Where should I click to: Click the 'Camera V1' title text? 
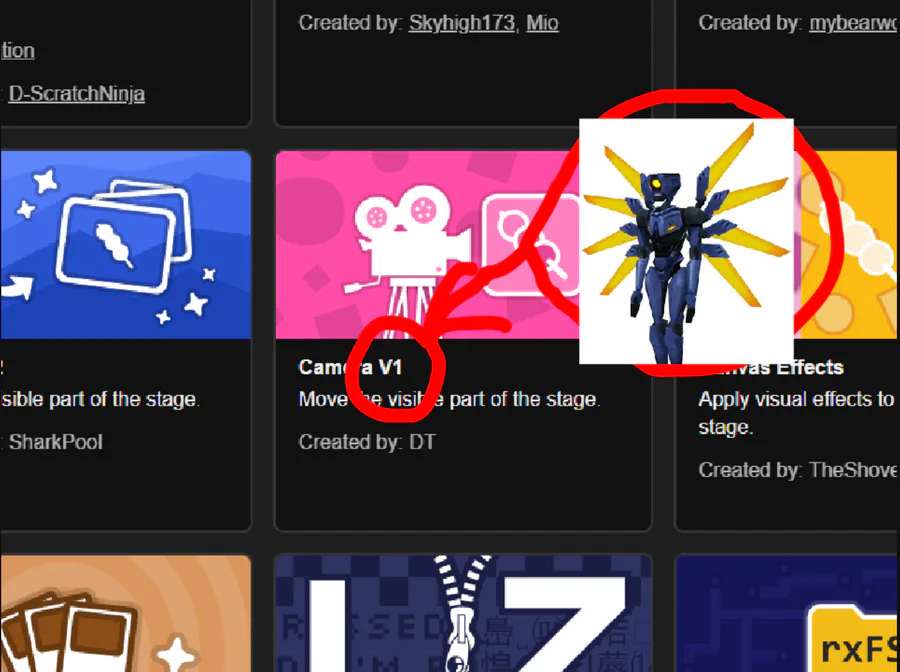(x=350, y=367)
